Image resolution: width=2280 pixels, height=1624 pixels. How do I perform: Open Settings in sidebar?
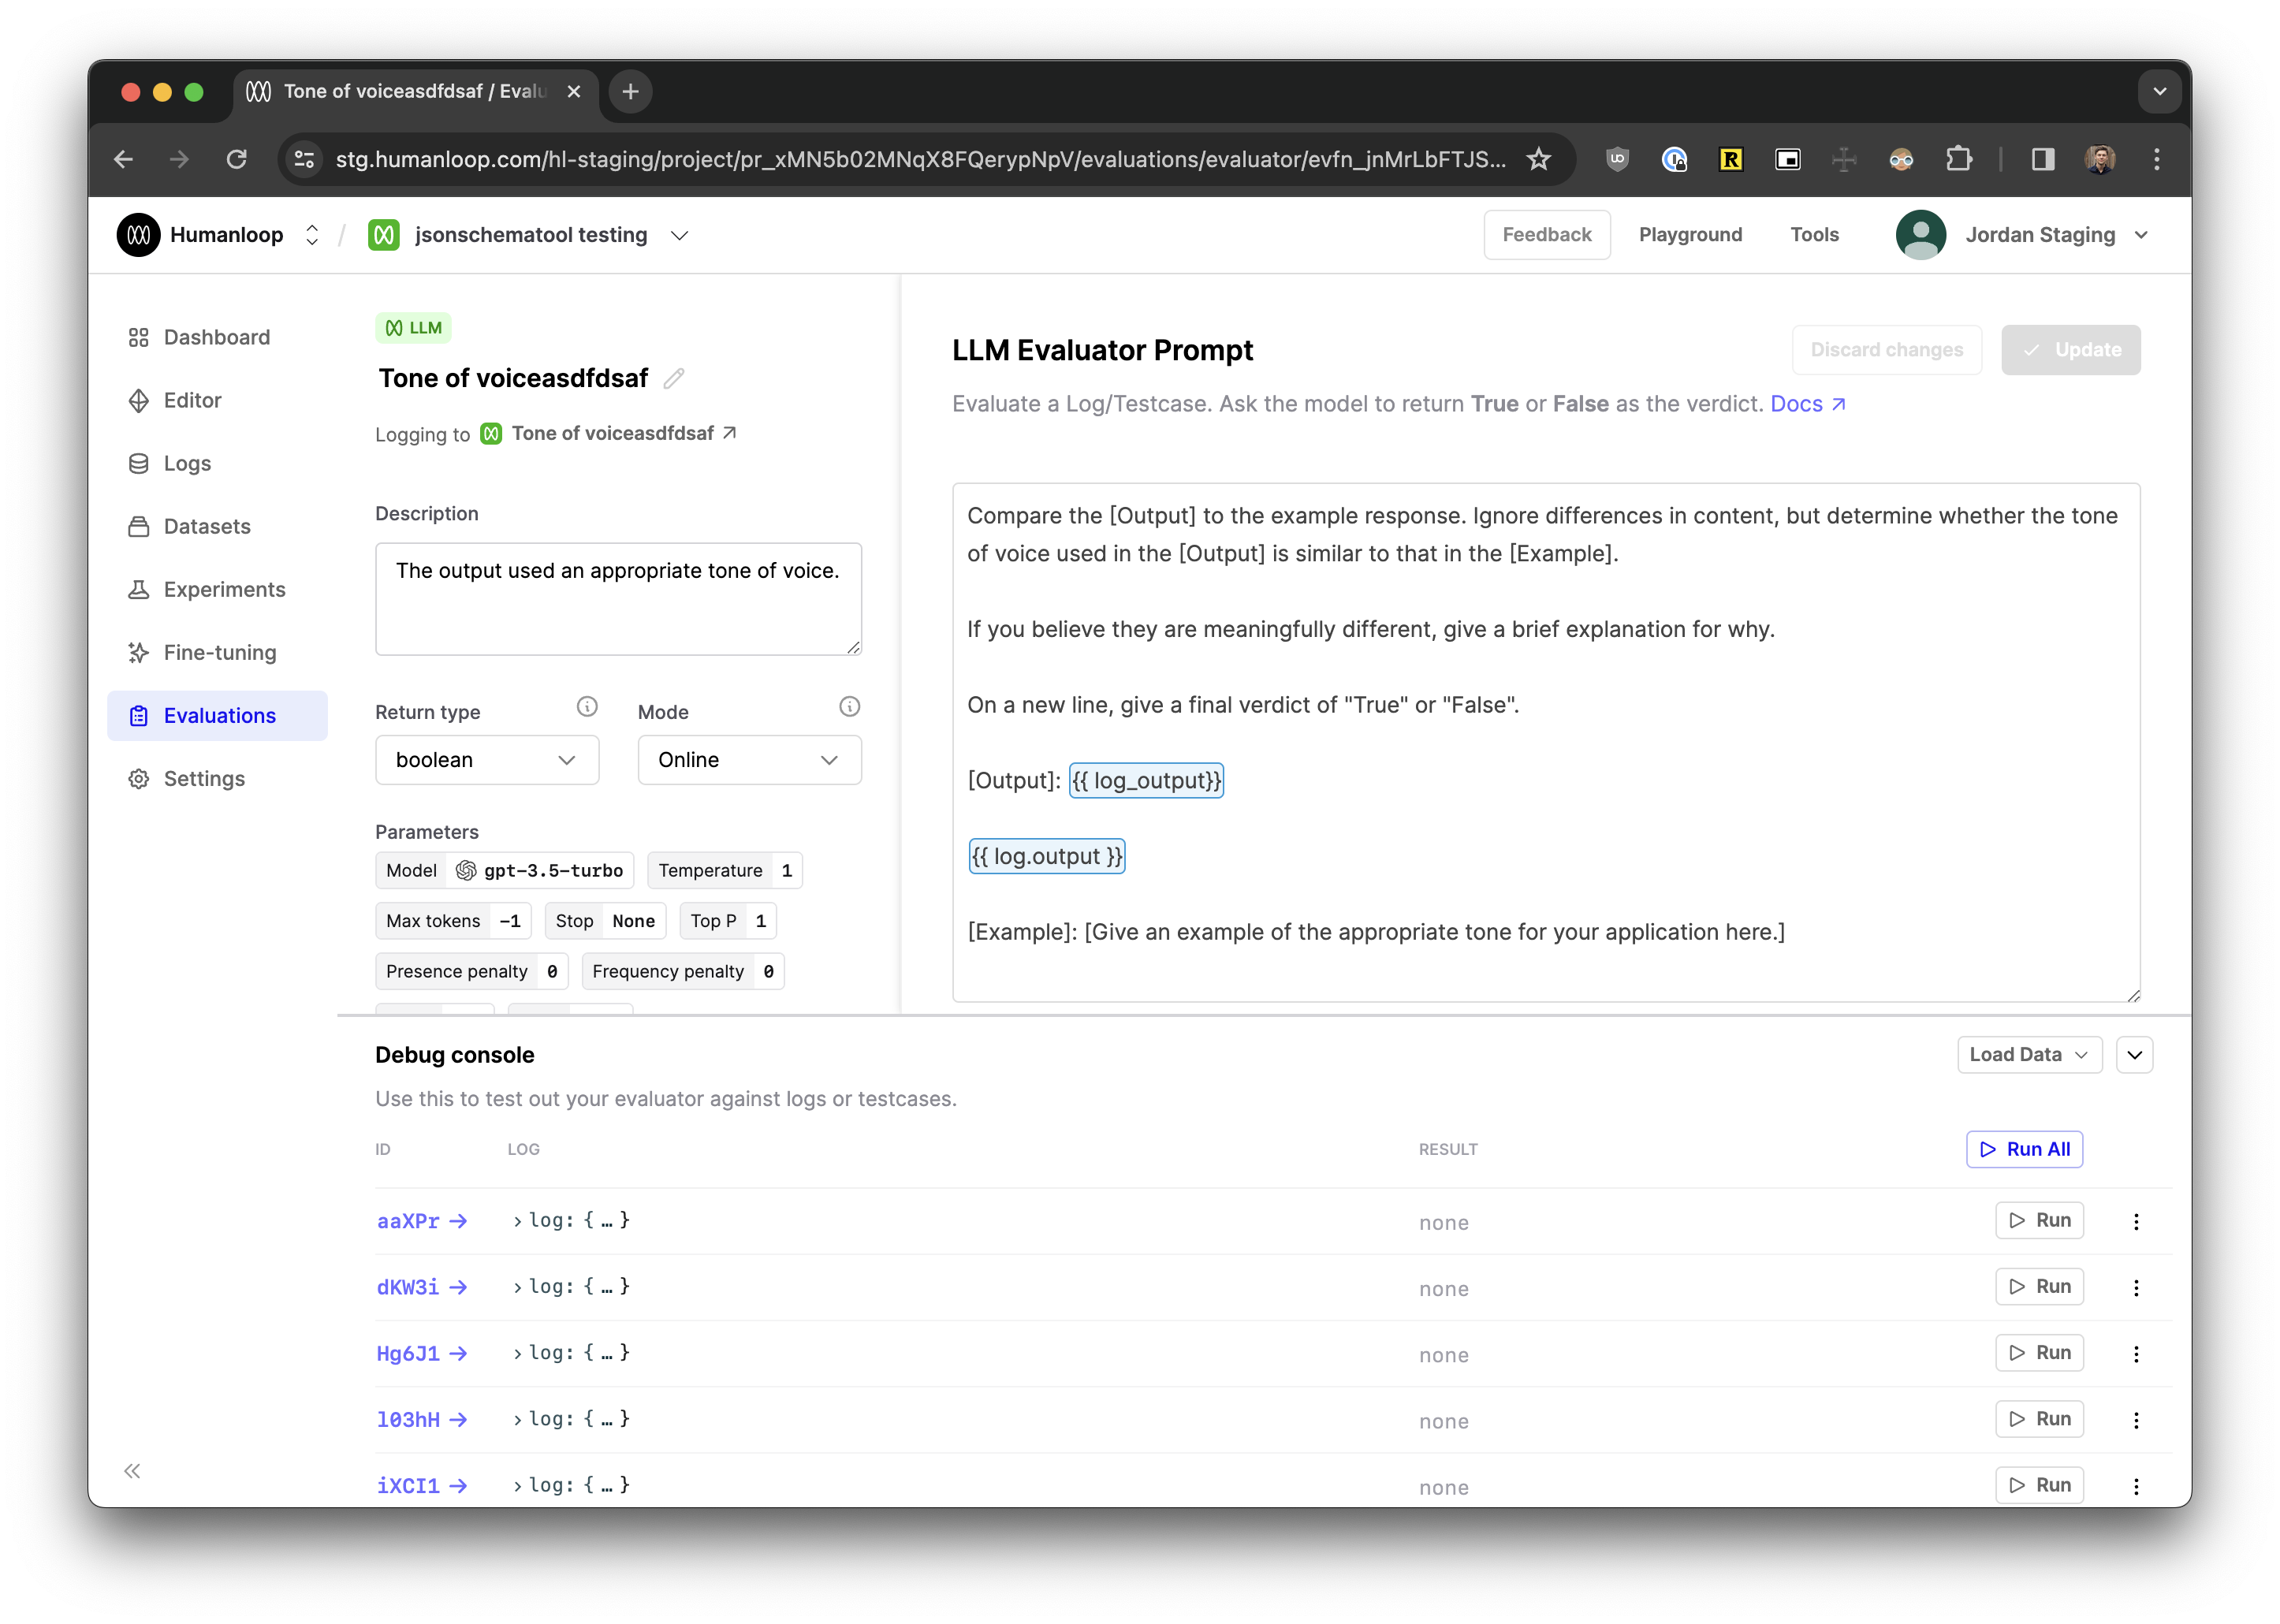point(217,778)
